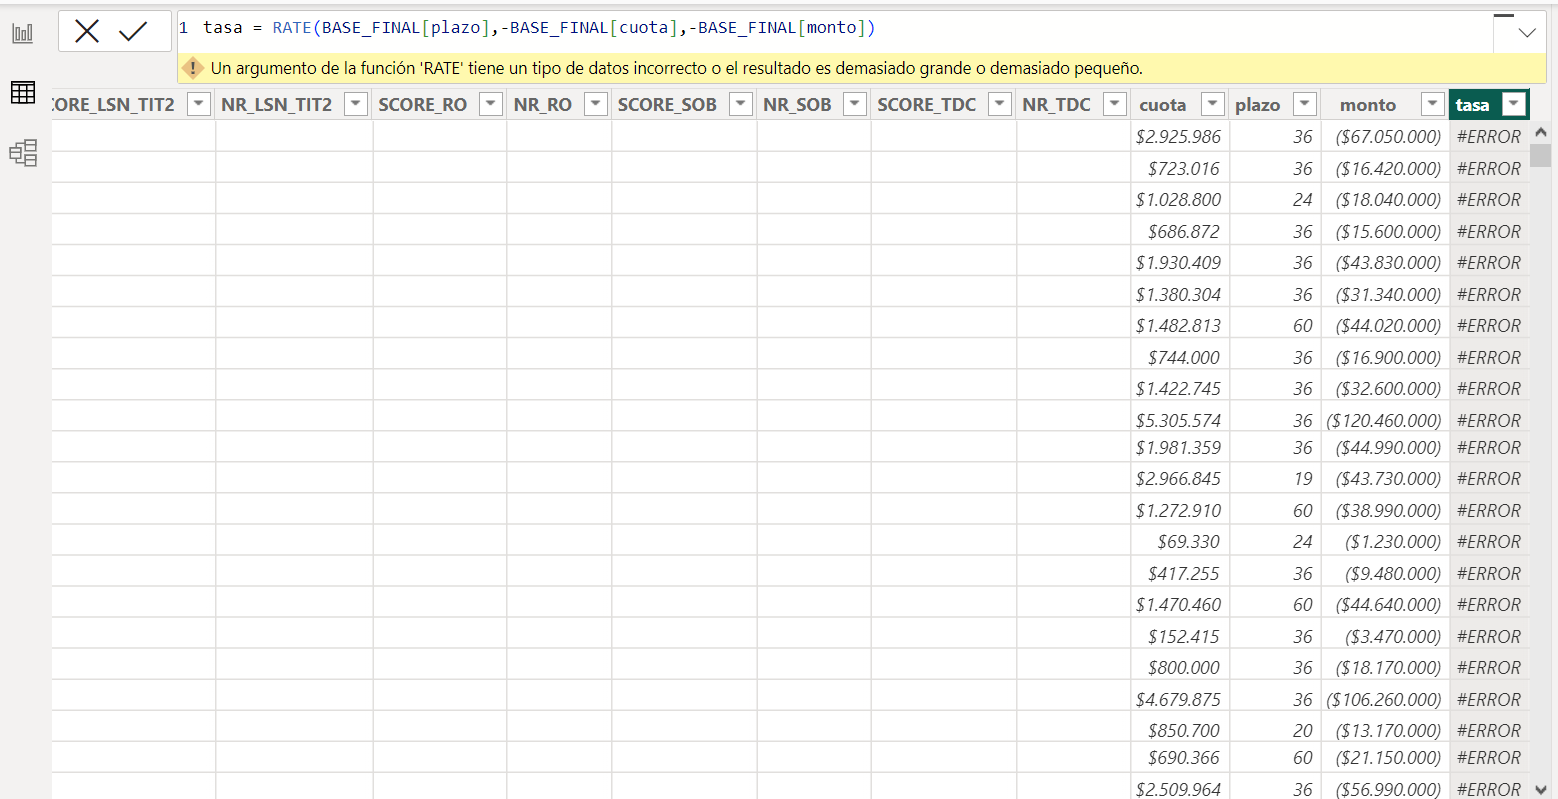
Task: Select the NR_TDC column header
Action: click(1056, 105)
